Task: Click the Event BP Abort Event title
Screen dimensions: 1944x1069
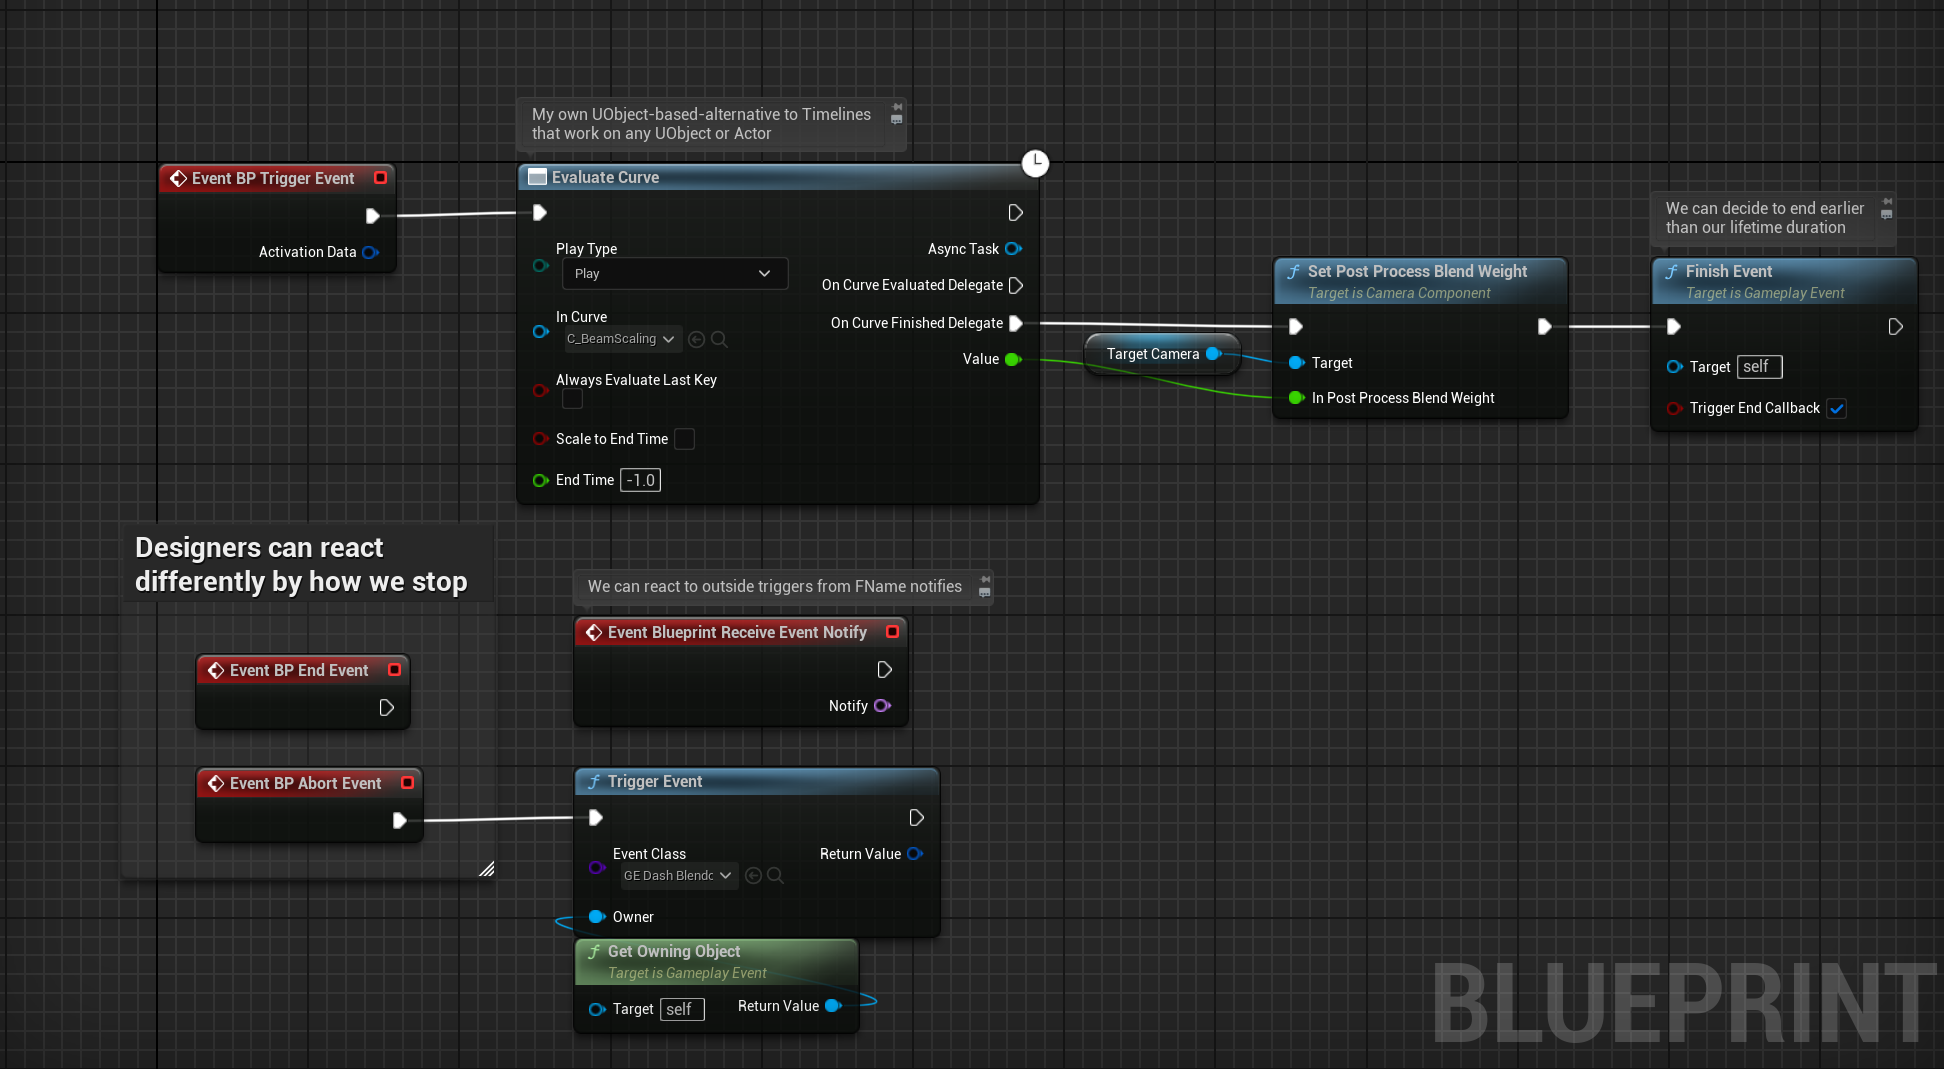Action: click(305, 784)
